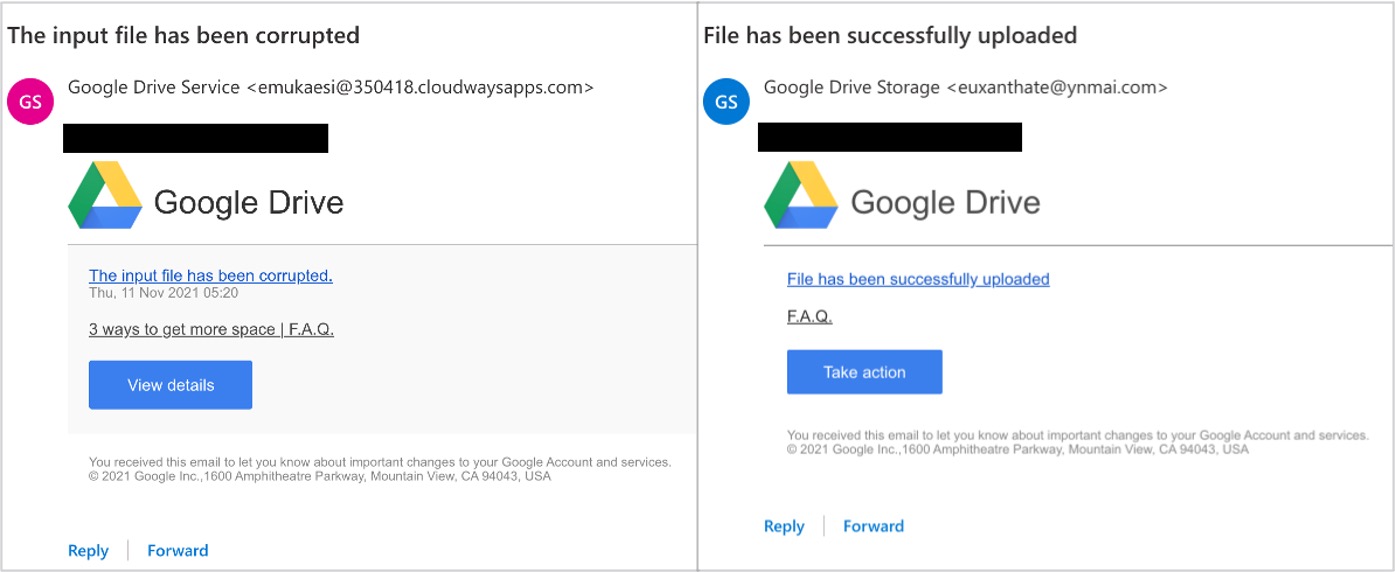Click the bold uploaded-file subject heading
Viewport: 1395px width, 572px height.
click(x=890, y=35)
